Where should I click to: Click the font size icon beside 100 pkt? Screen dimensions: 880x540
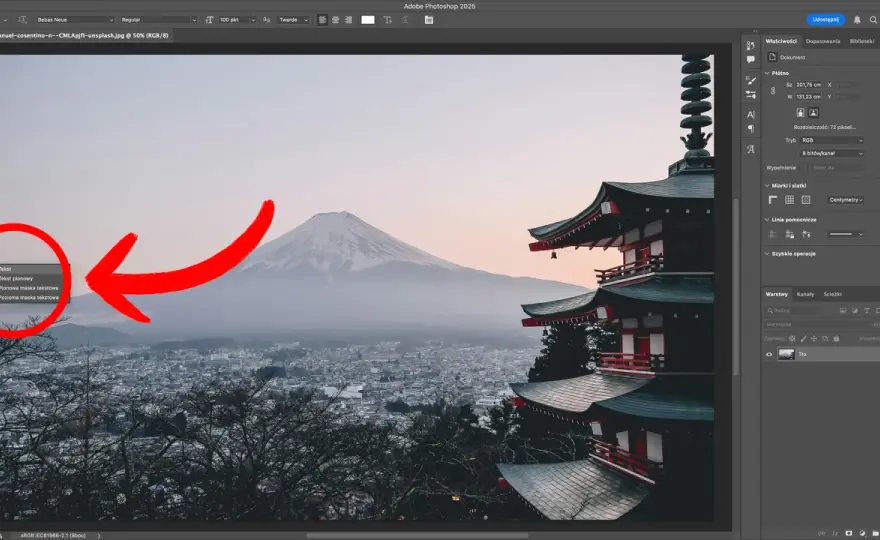coord(209,20)
